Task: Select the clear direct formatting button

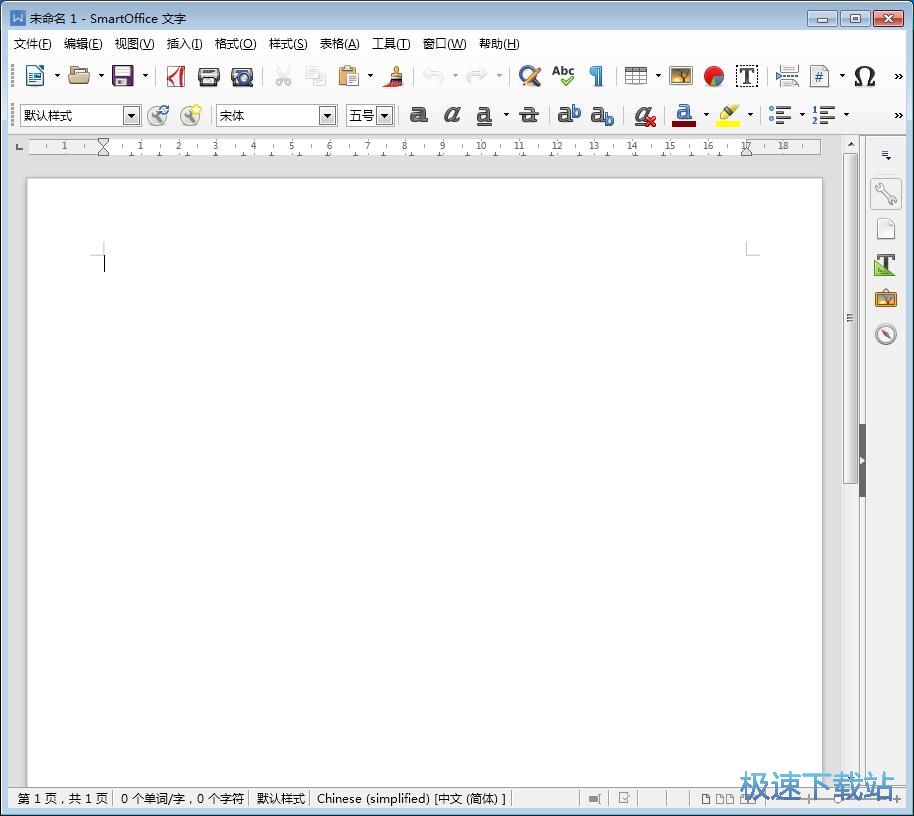Action: pos(644,115)
